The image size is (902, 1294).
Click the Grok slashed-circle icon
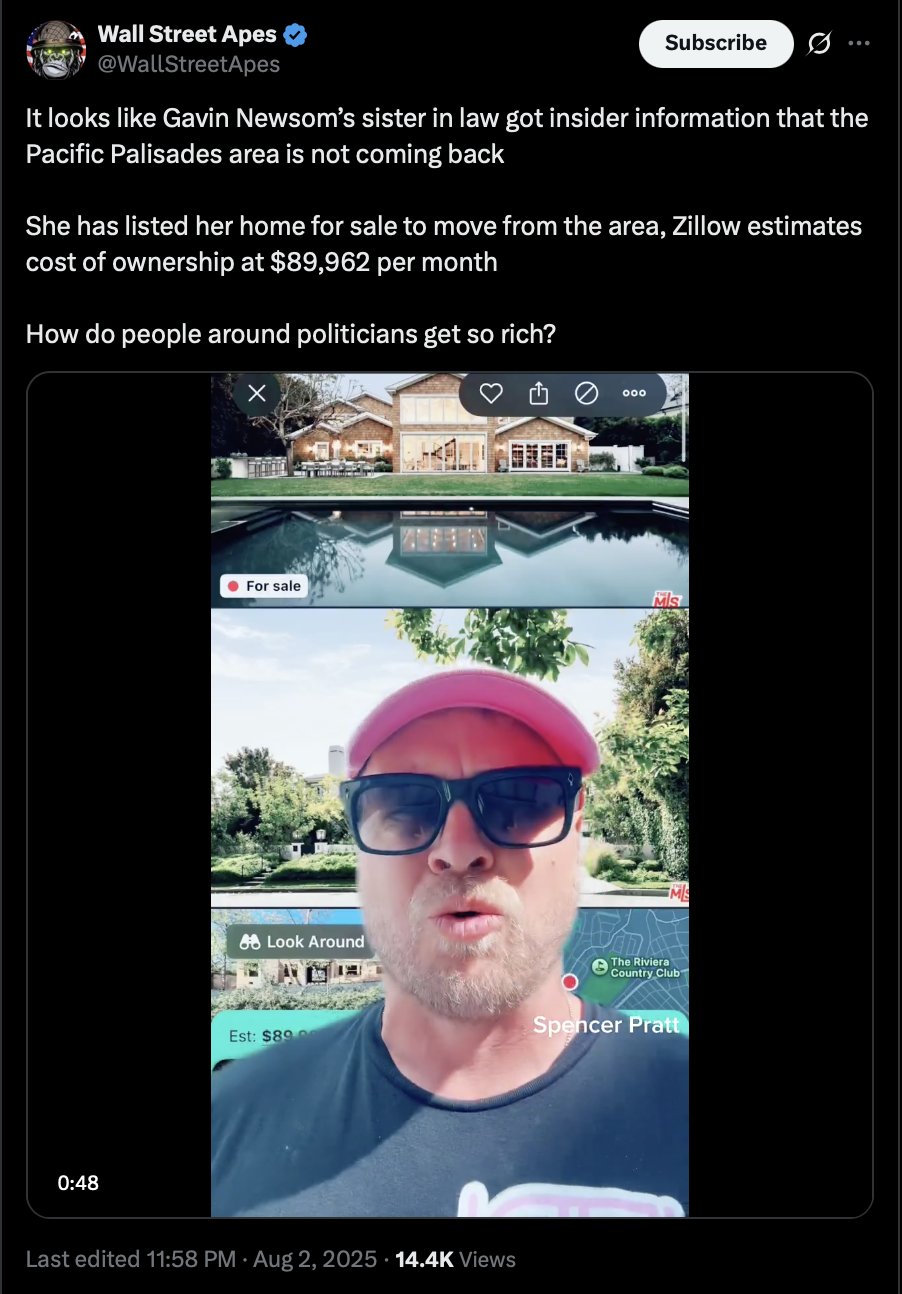coord(819,43)
